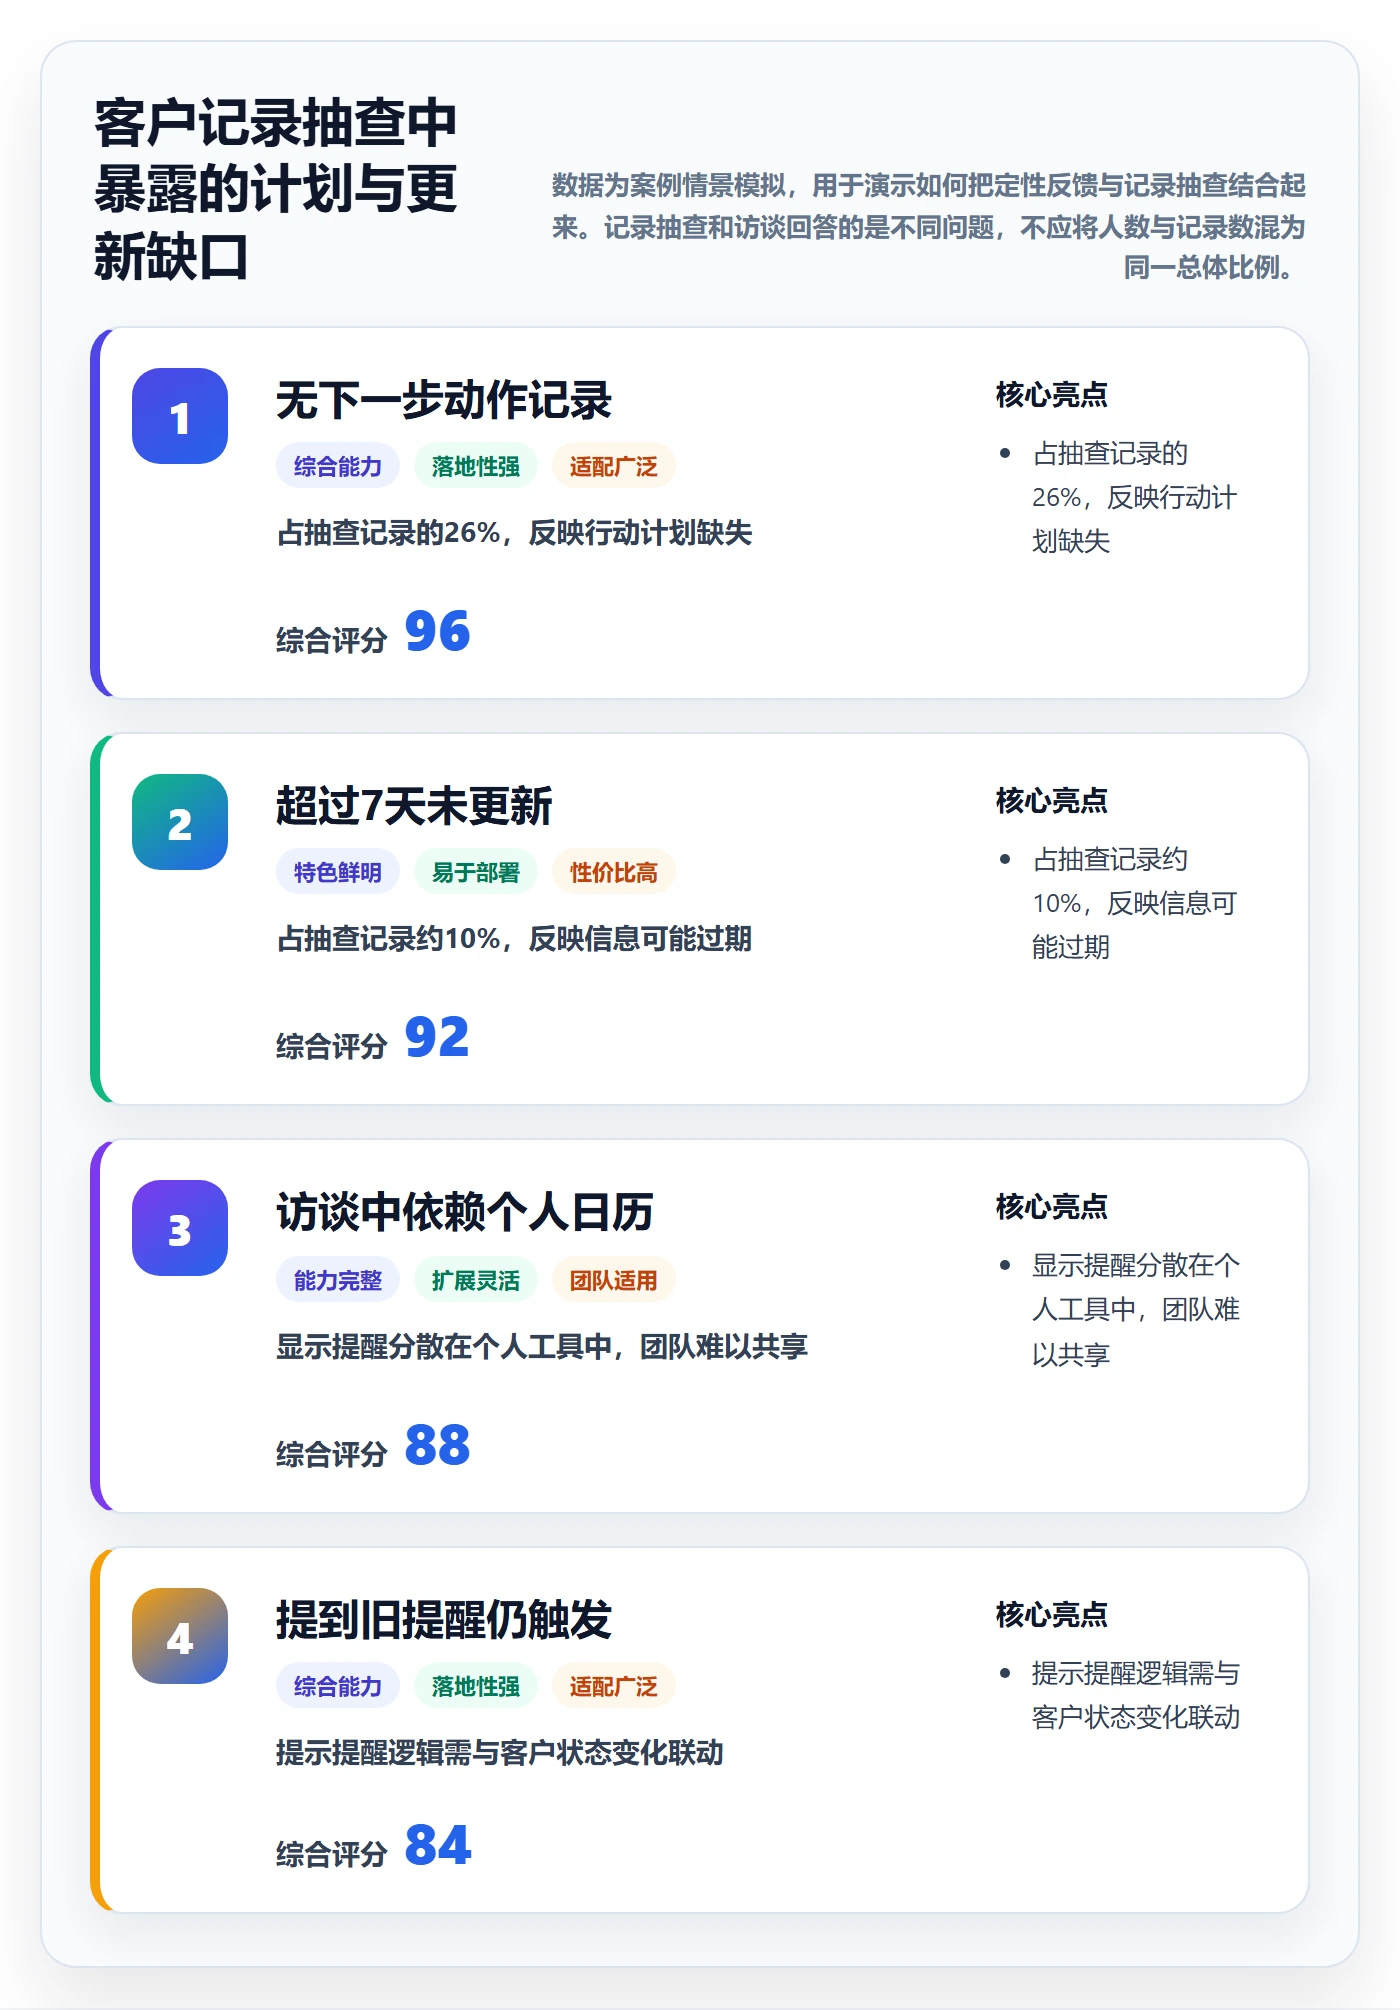Click 综合评分 label beside score 84
Viewport: 1400px width, 2010px height.
click(332, 1854)
